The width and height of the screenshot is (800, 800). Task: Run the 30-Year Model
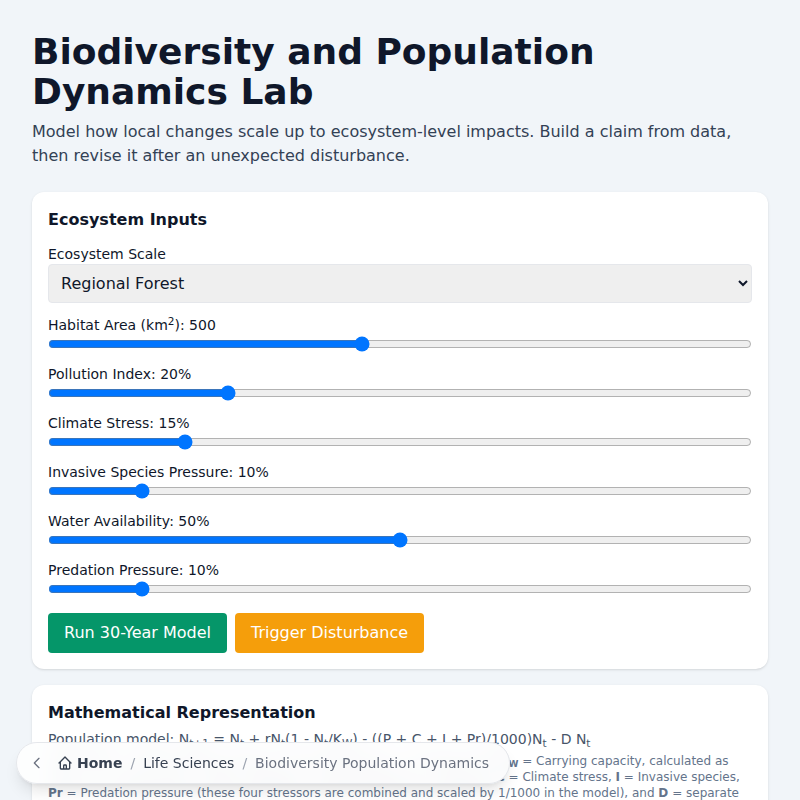137,632
